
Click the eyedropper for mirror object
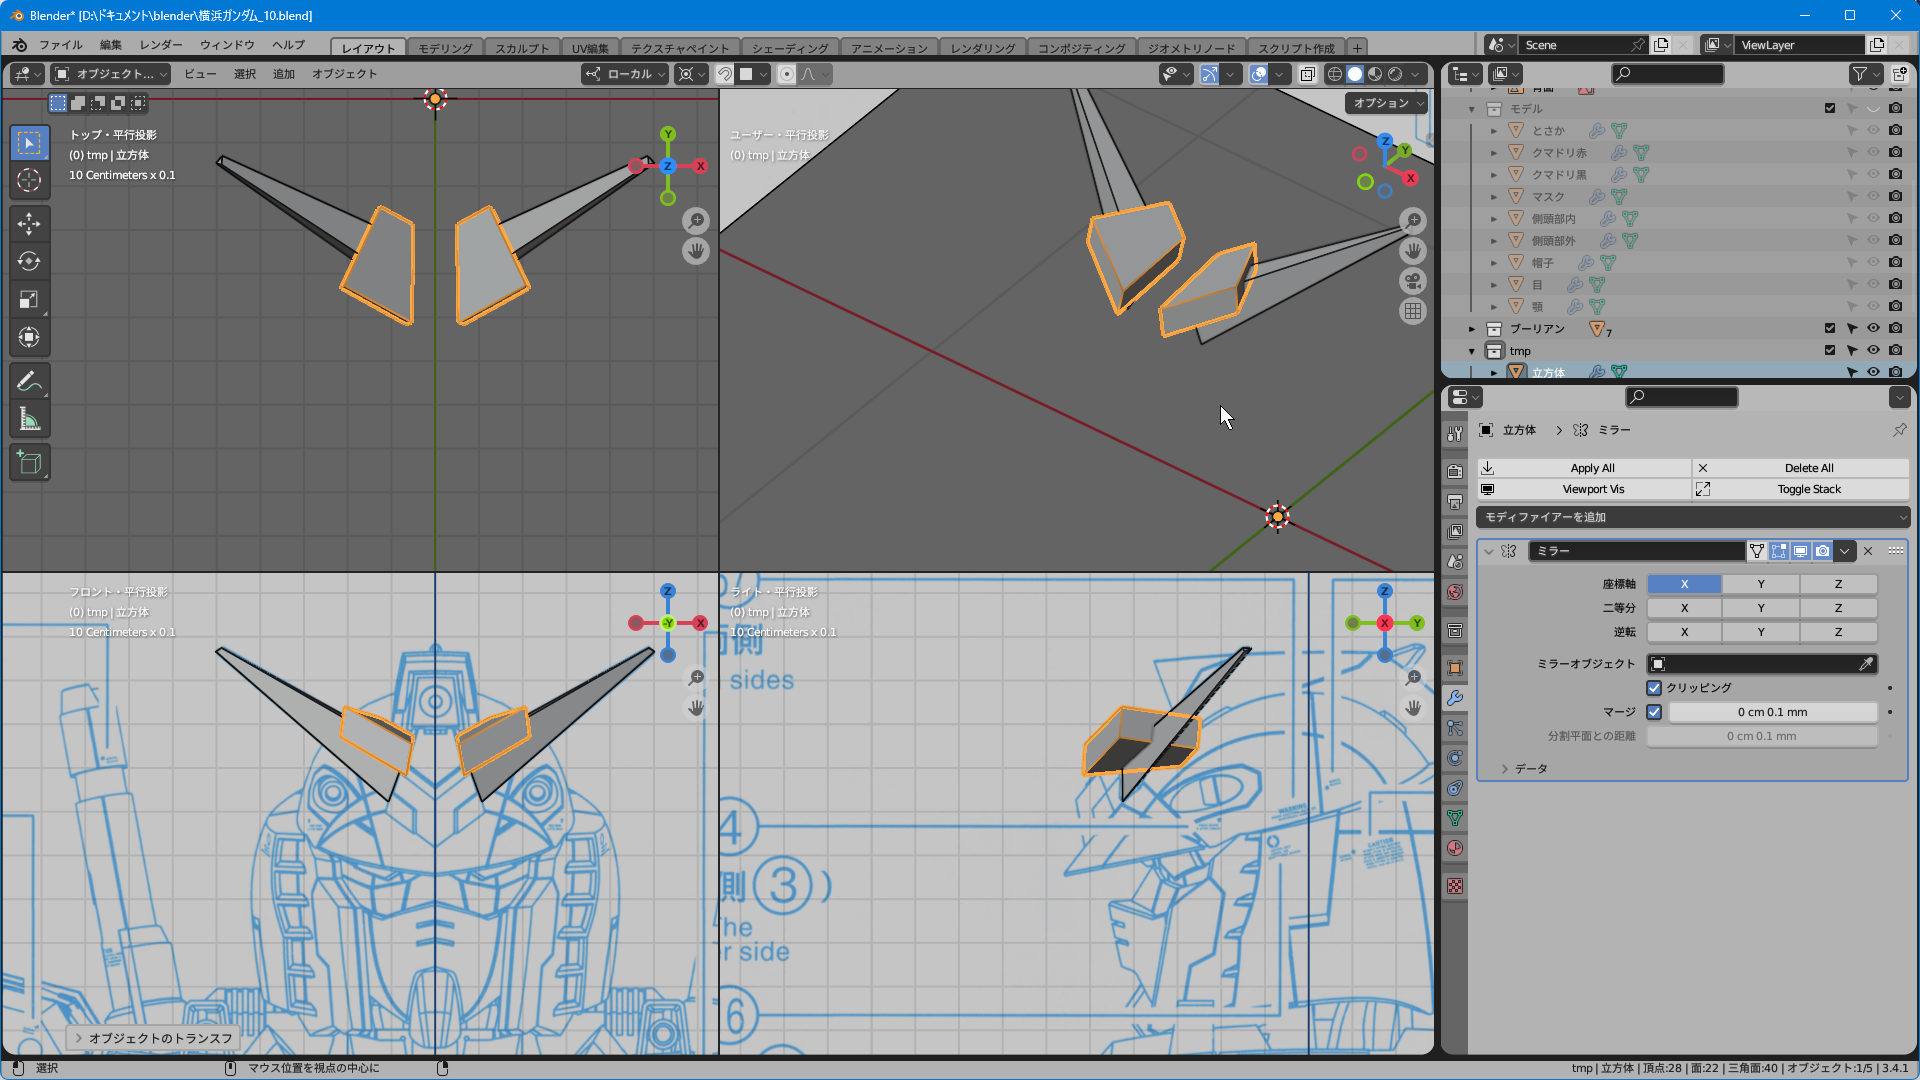[x=1866, y=664]
